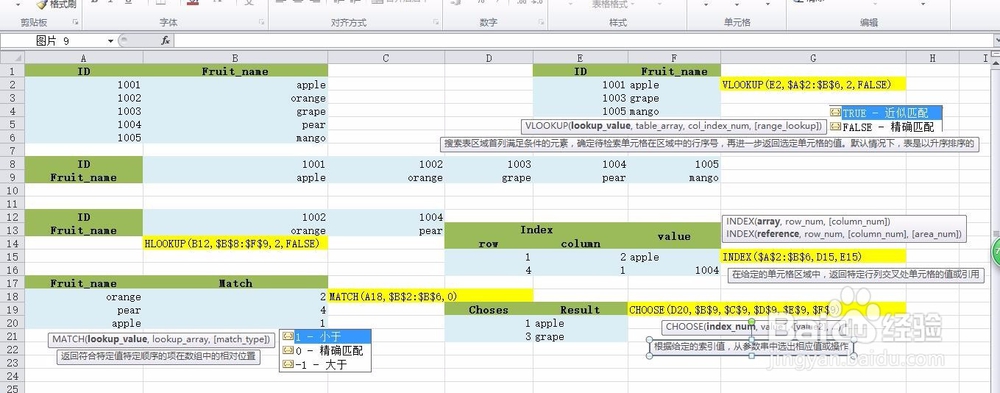Click the column sub-header cell
The width and height of the screenshot is (1000, 393).
click(580, 243)
